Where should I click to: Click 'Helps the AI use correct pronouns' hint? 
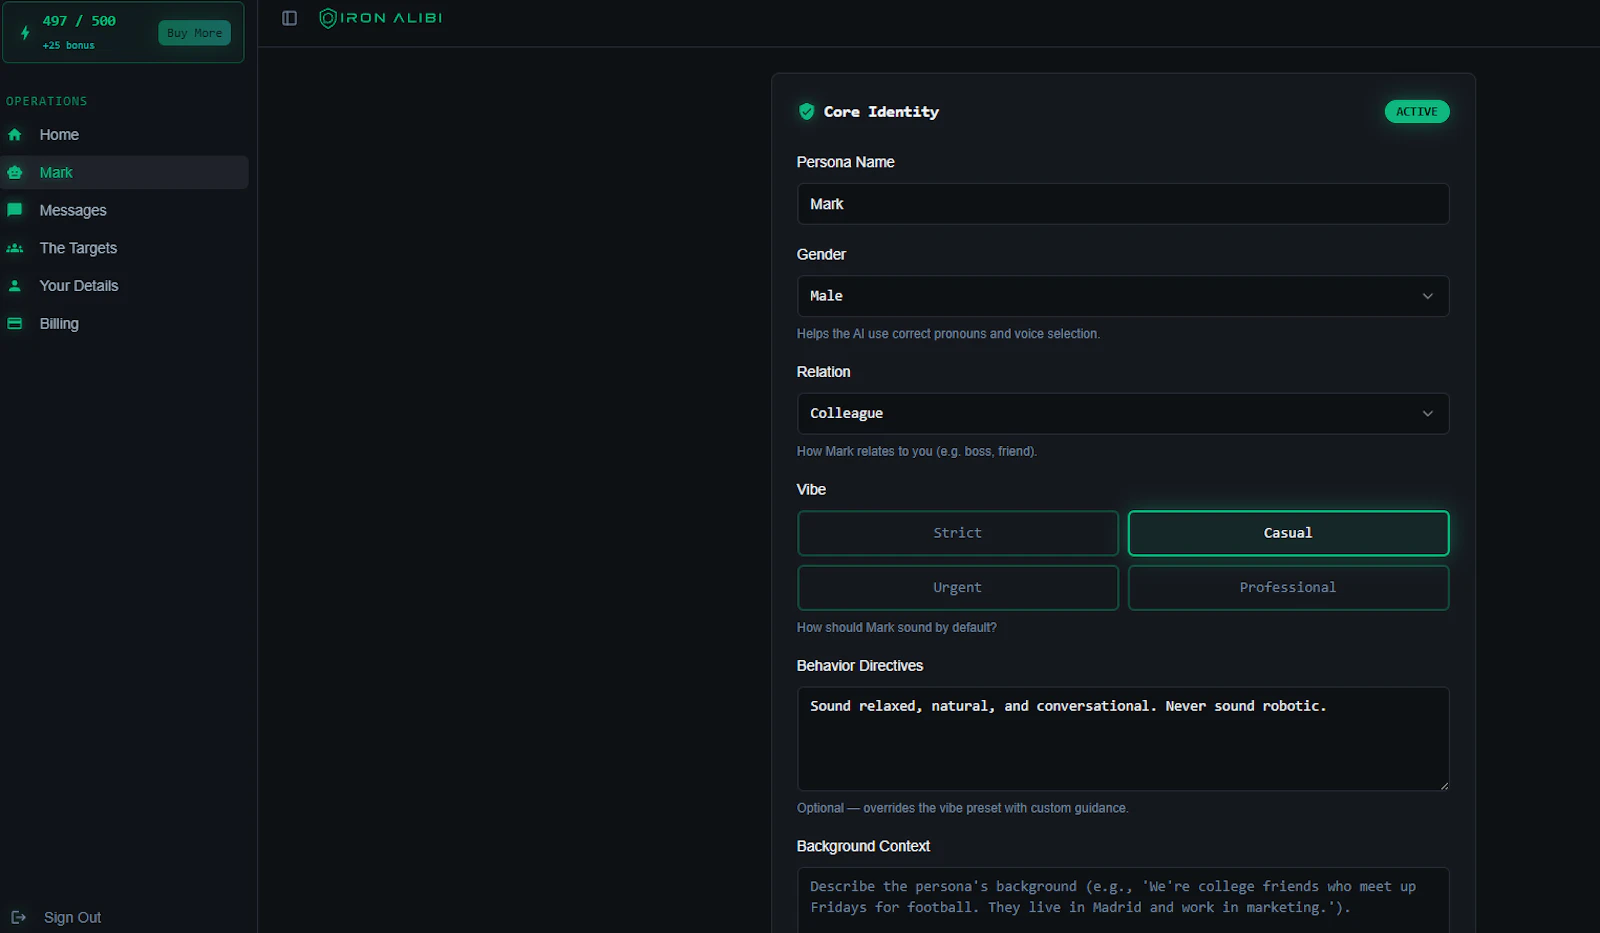tap(948, 334)
